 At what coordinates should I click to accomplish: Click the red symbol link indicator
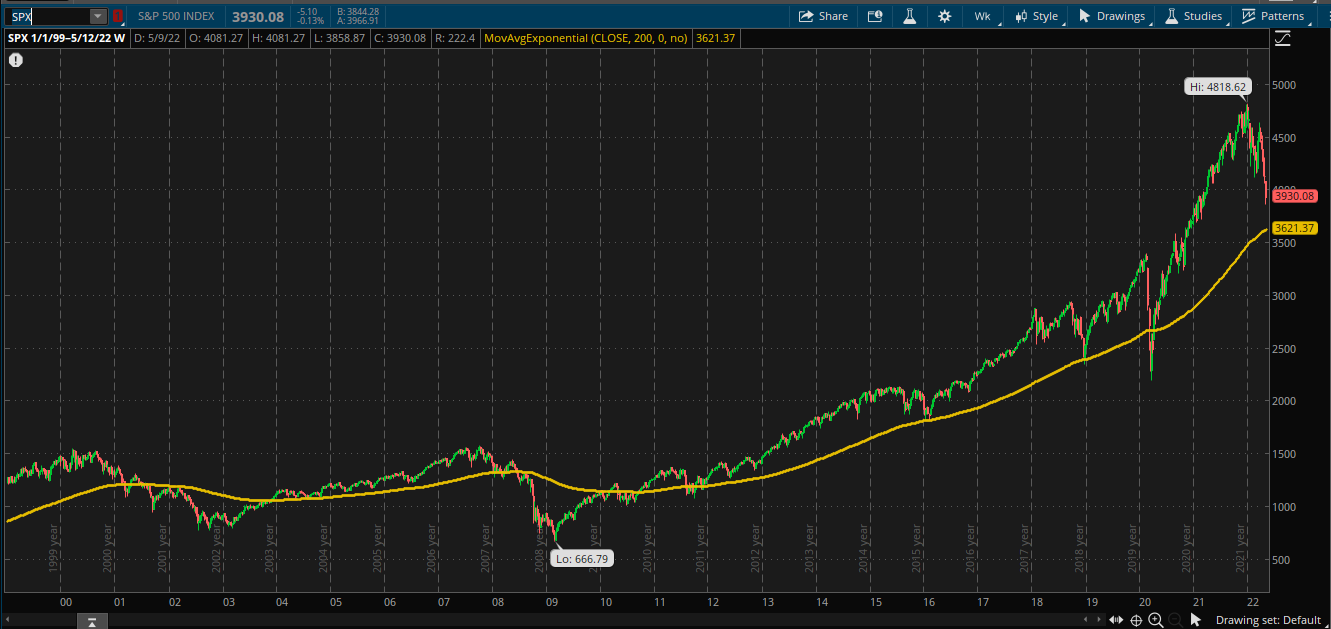tap(118, 16)
